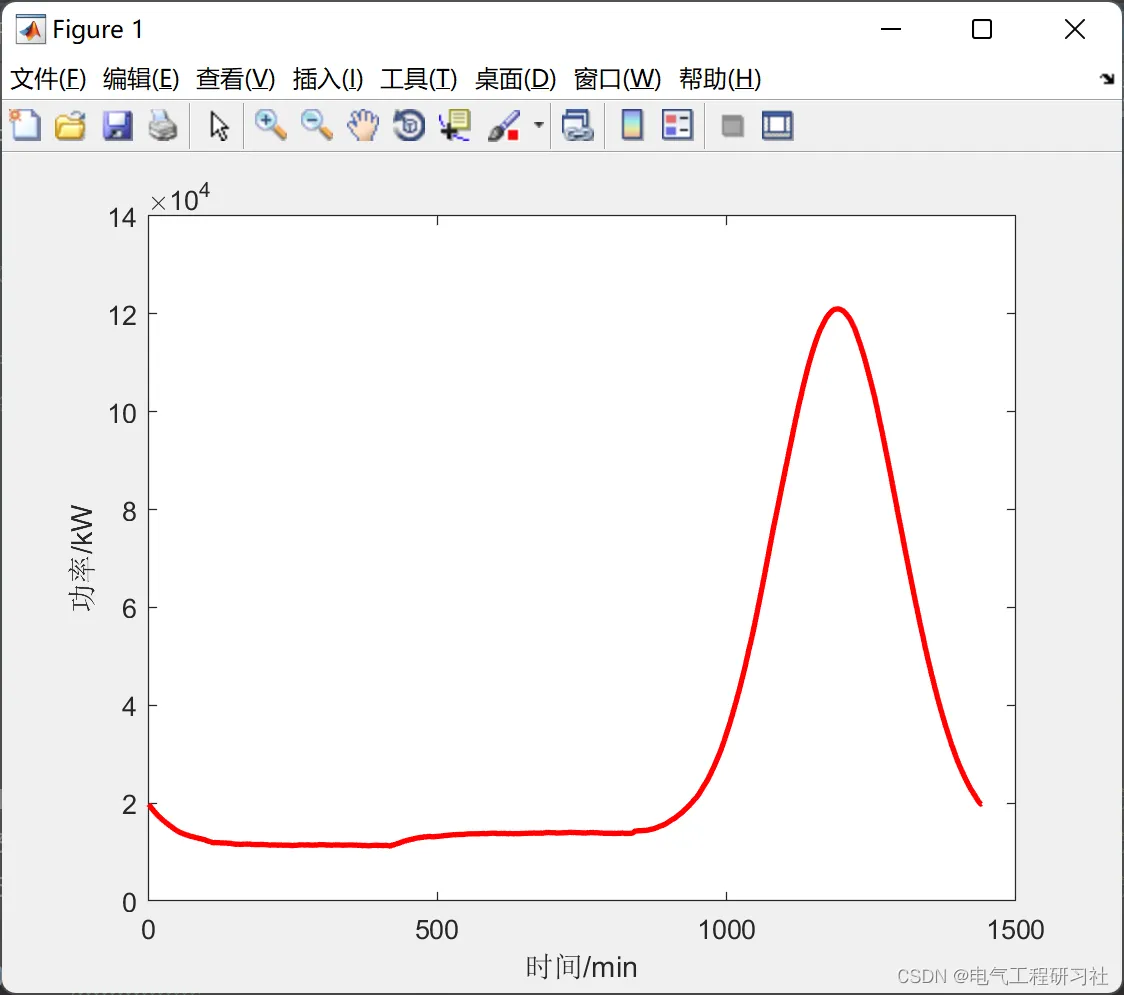
Task: Close the Figure 1 window
Action: point(1075,29)
